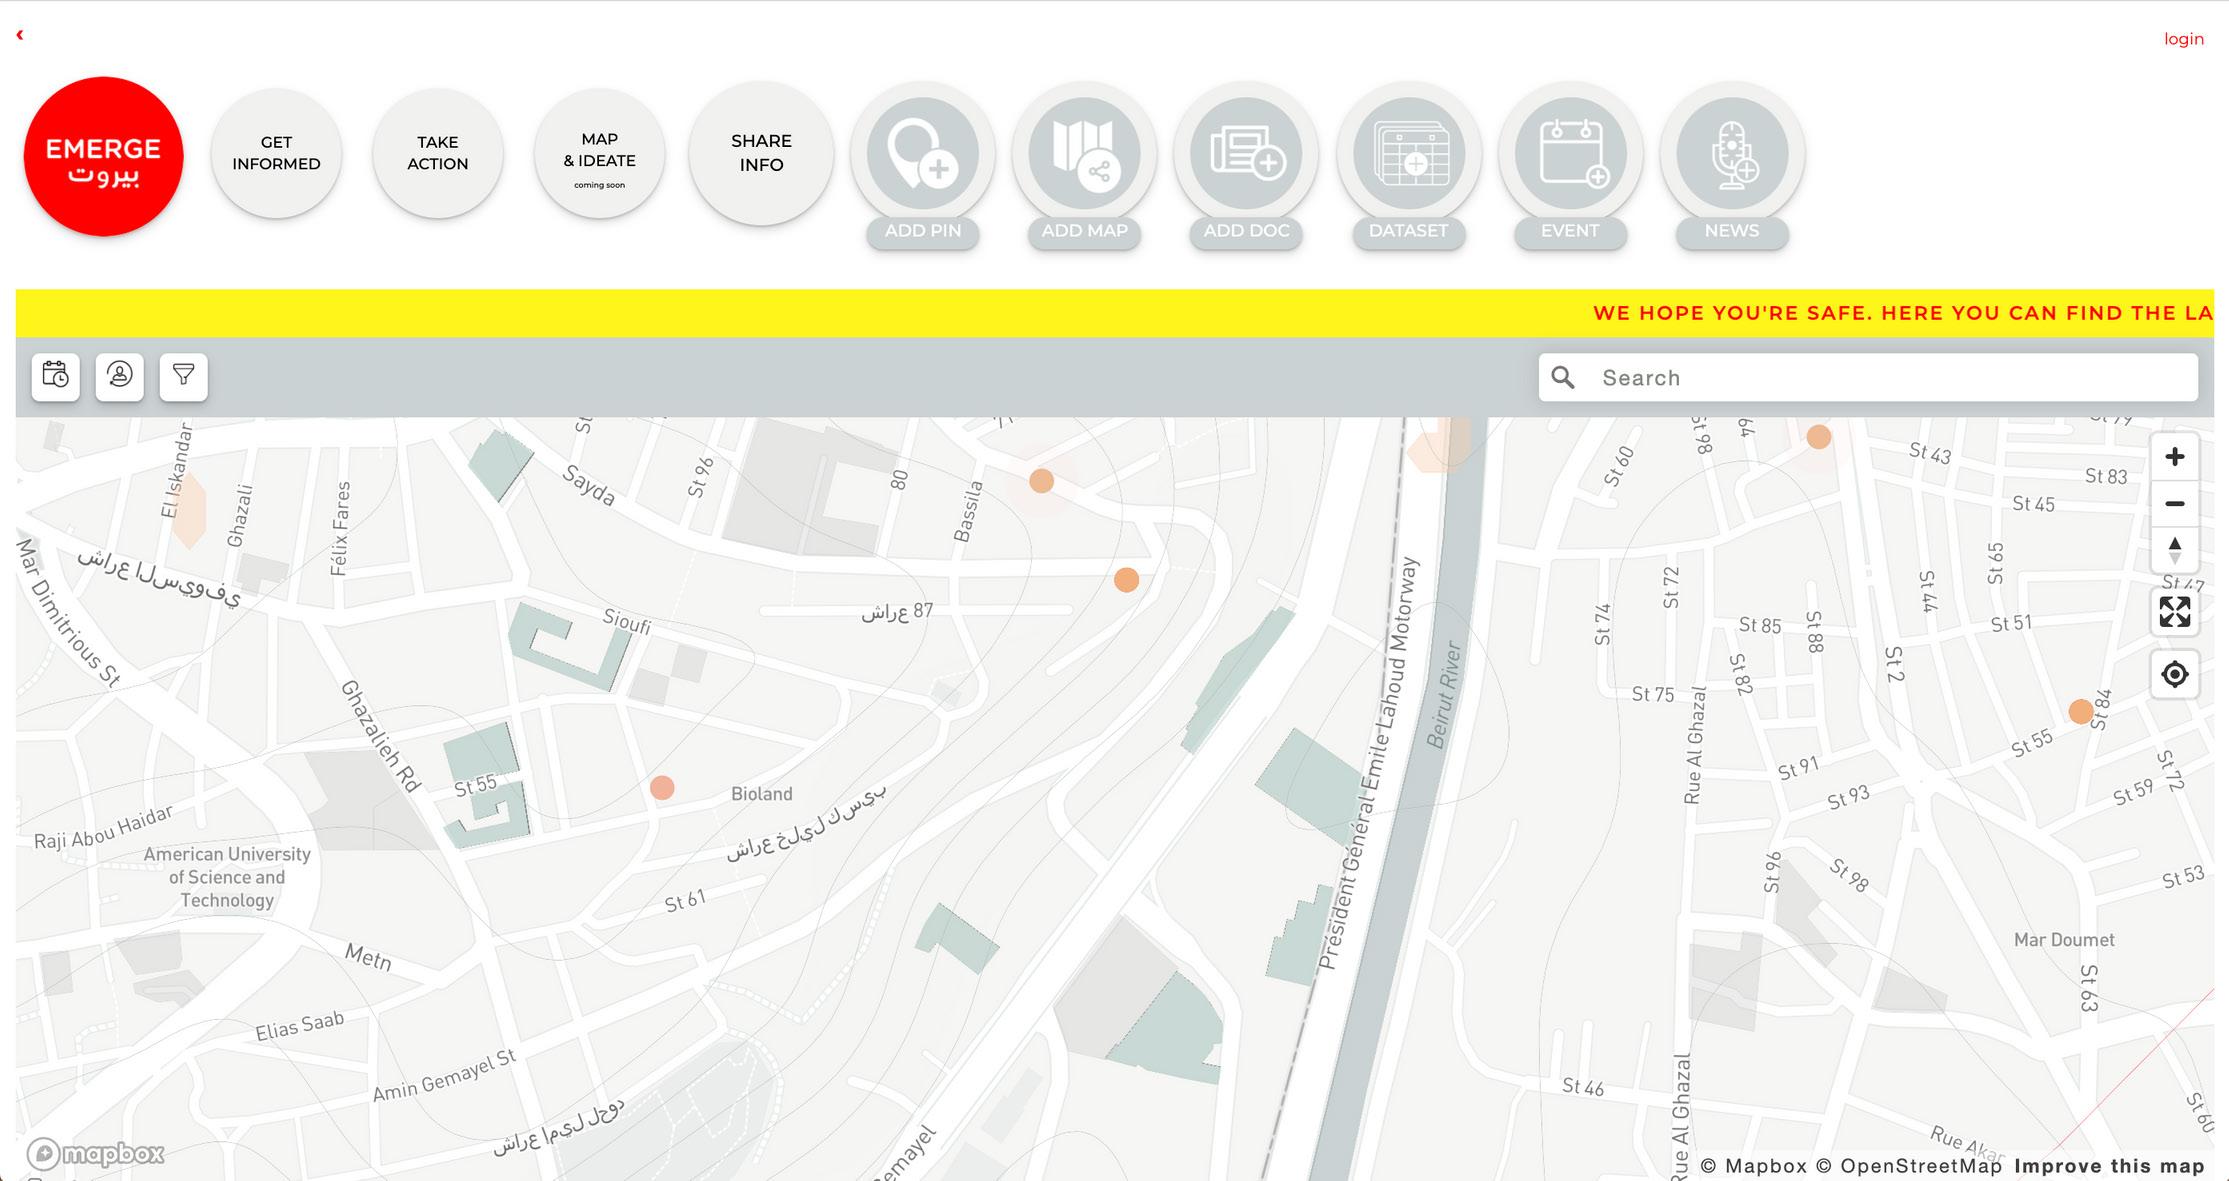Reset map bearing with compass button
The height and width of the screenshot is (1181, 2229).
(2174, 550)
